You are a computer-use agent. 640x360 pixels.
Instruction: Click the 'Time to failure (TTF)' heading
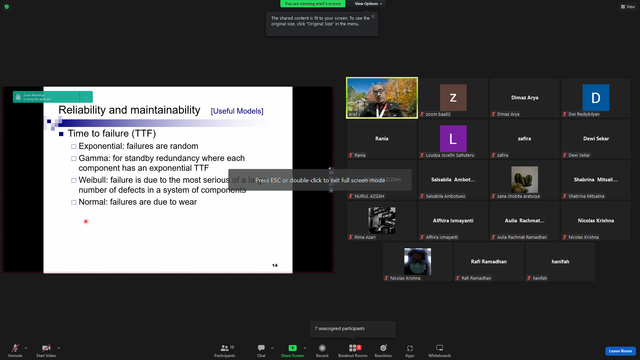click(112, 133)
